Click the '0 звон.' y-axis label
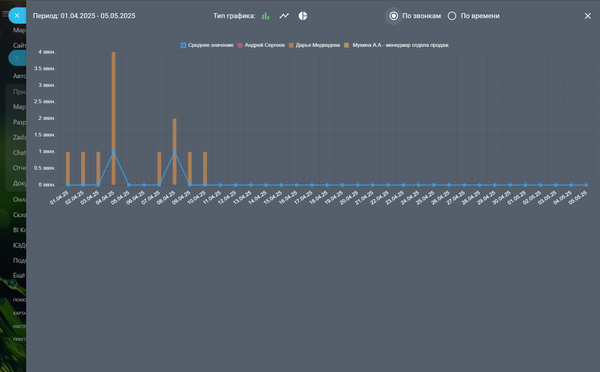 pos(47,185)
